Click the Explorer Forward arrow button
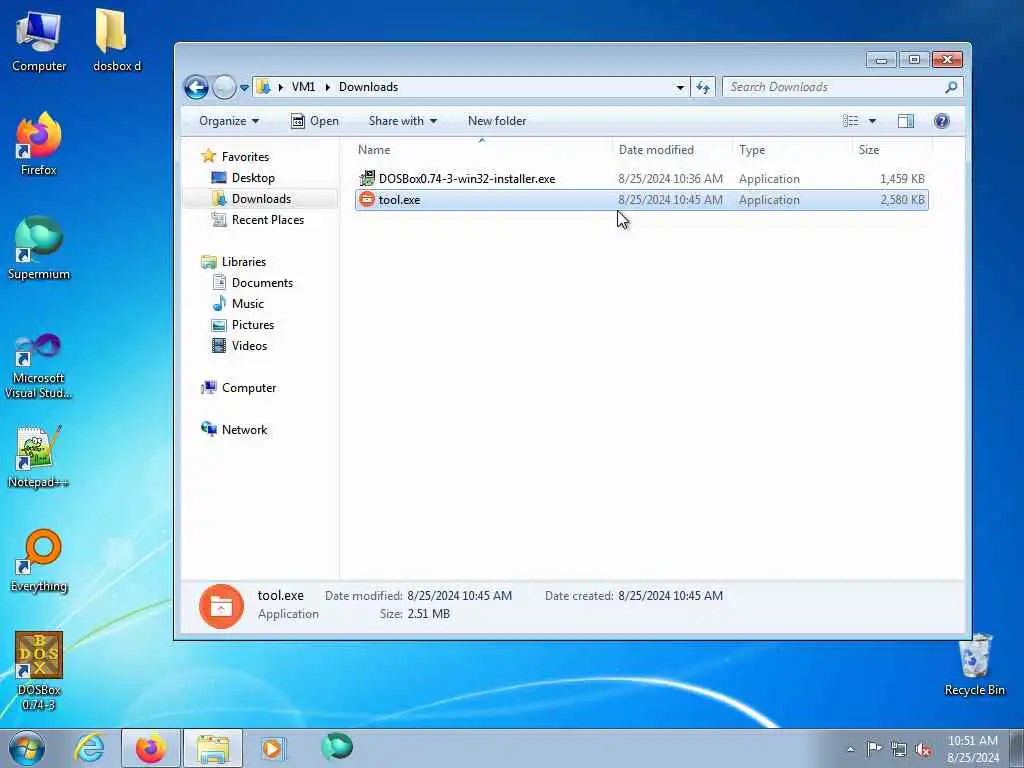Screen dimensions: 1024x768 224,87
